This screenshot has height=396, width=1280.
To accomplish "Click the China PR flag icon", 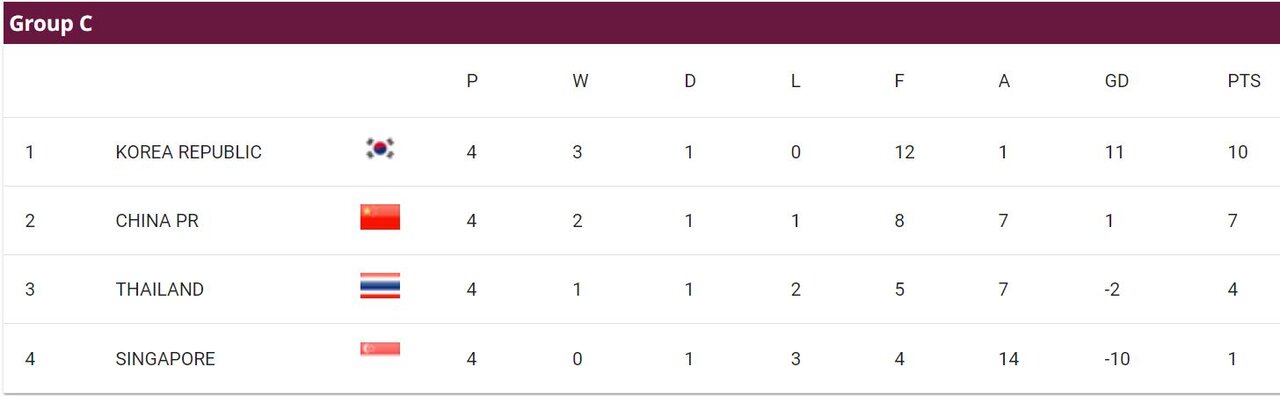I will pyautogui.click(x=380, y=217).
